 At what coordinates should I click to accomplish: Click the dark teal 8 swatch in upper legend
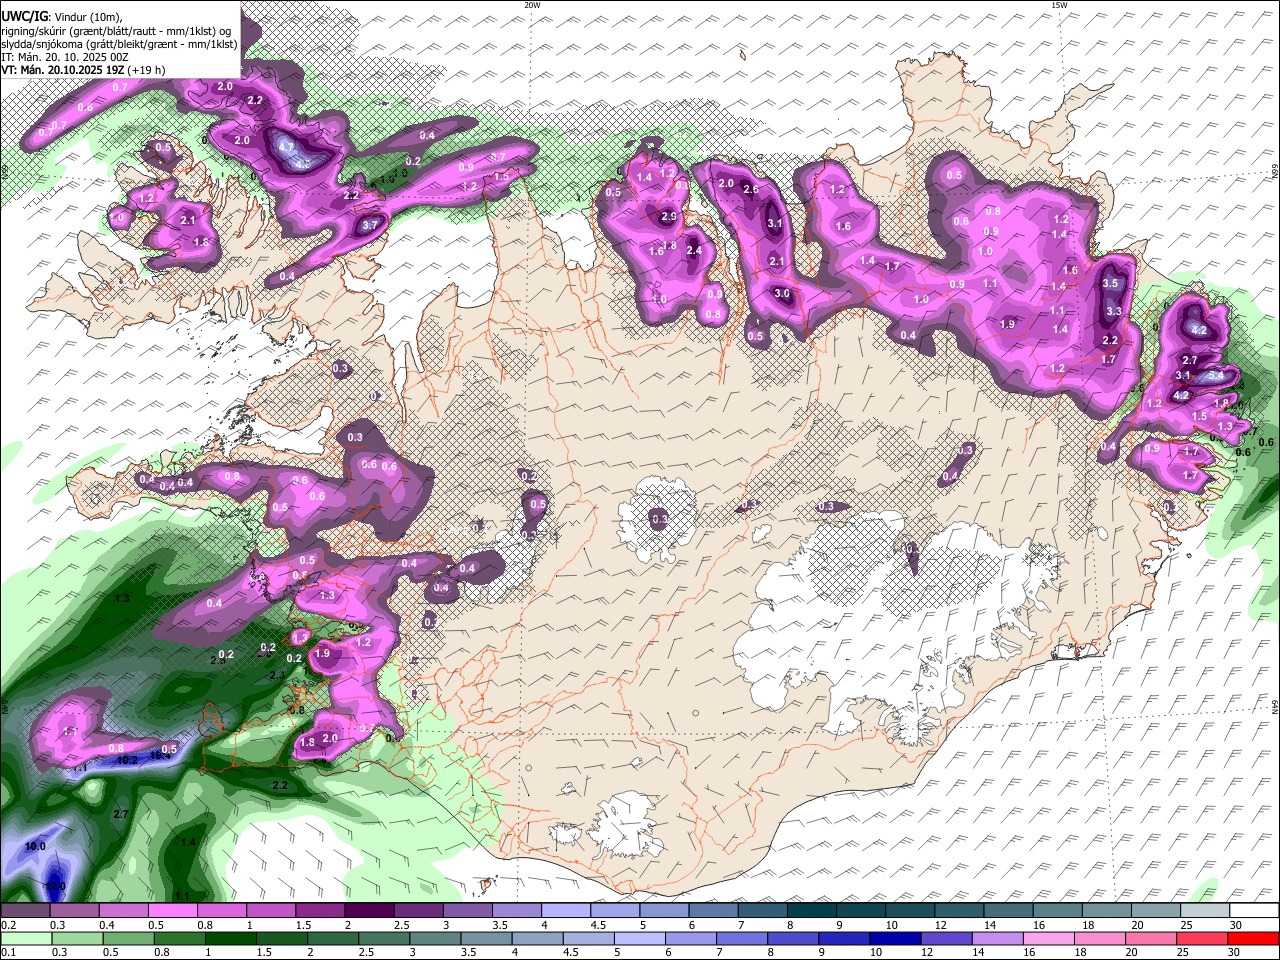810,911
